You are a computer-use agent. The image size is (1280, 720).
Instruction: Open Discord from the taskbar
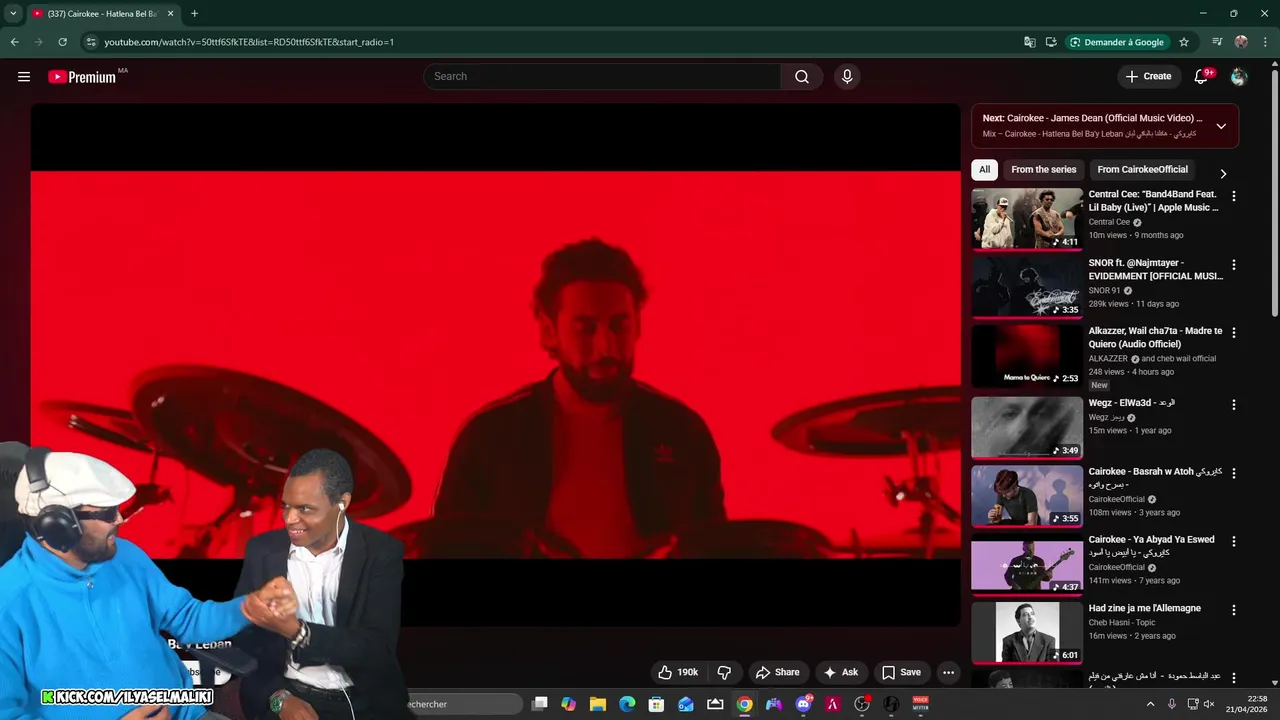click(803, 704)
